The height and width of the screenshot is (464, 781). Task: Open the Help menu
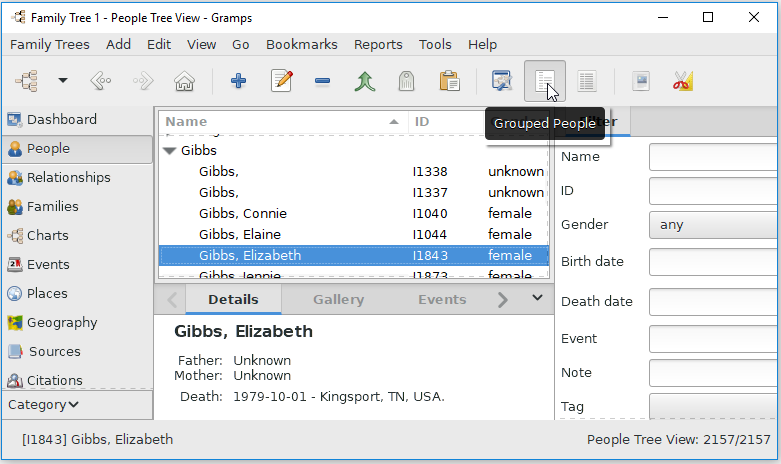coord(482,44)
